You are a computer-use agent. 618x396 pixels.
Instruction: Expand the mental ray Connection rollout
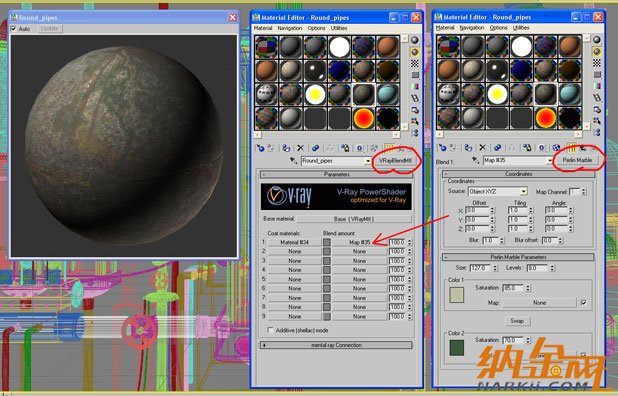tap(336, 345)
